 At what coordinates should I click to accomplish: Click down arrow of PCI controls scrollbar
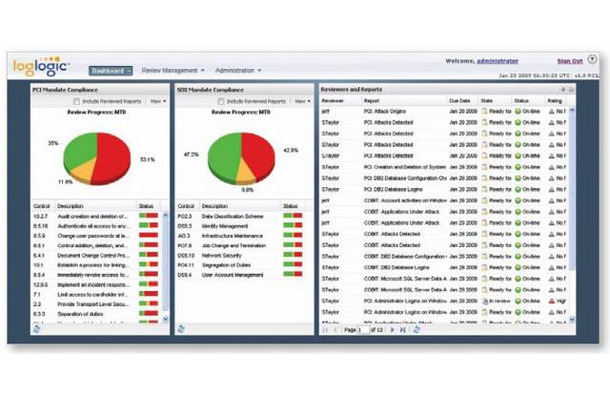(x=165, y=319)
